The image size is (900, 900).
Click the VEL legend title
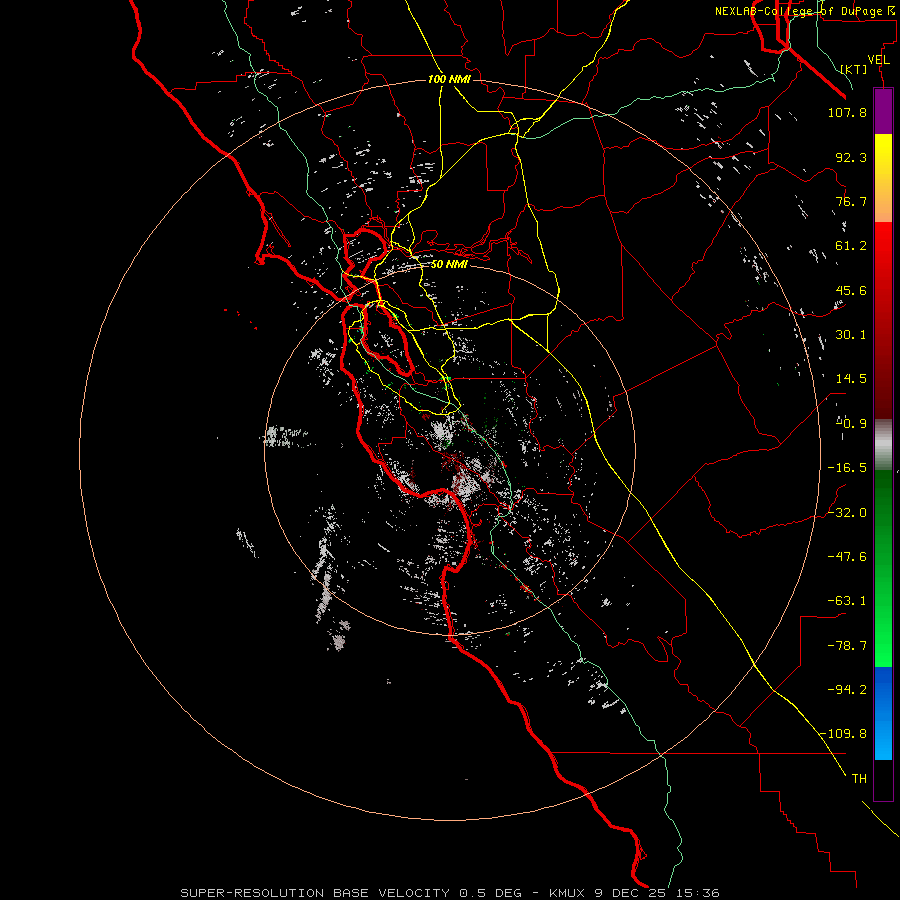[878, 60]
